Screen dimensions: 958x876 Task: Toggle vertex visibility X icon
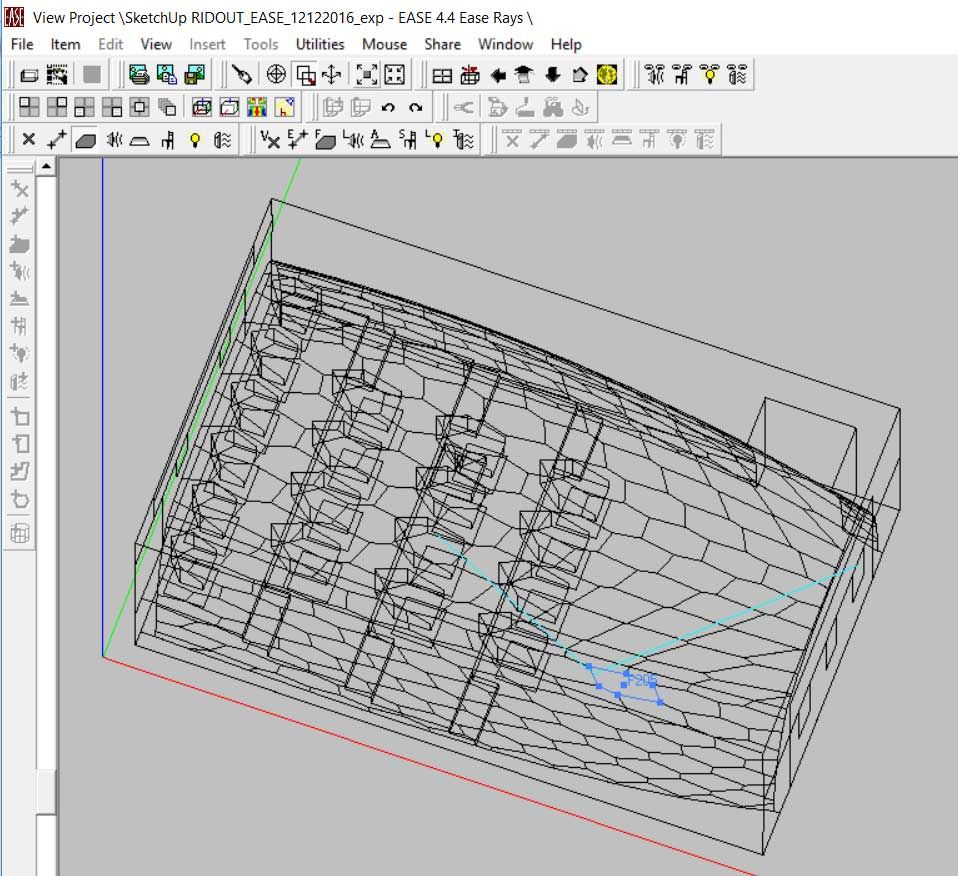point(29,140)
